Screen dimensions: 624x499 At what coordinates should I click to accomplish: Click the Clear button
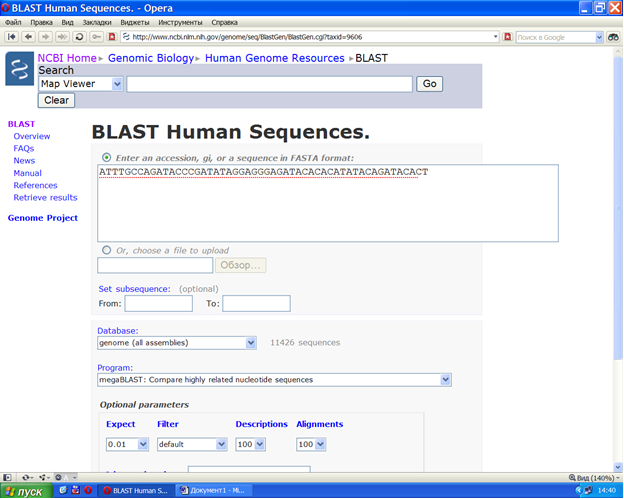56,100
